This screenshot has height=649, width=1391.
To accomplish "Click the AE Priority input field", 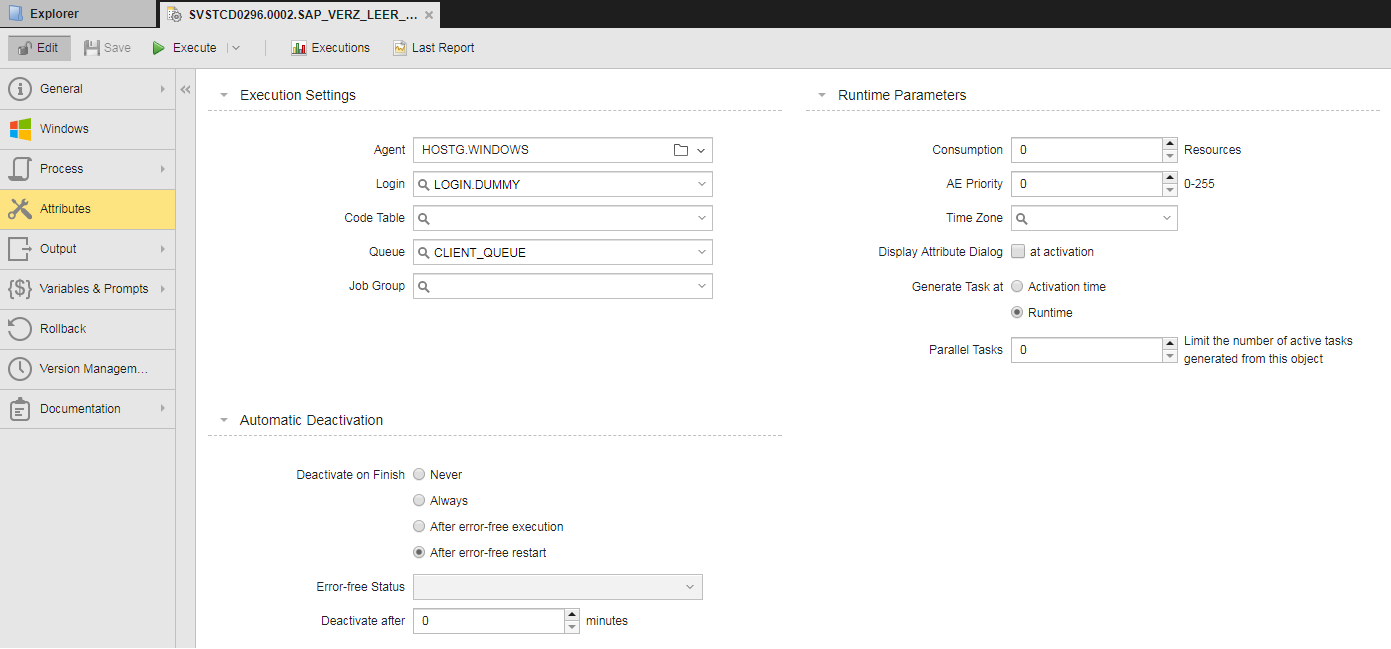I will pos(1086,184).
